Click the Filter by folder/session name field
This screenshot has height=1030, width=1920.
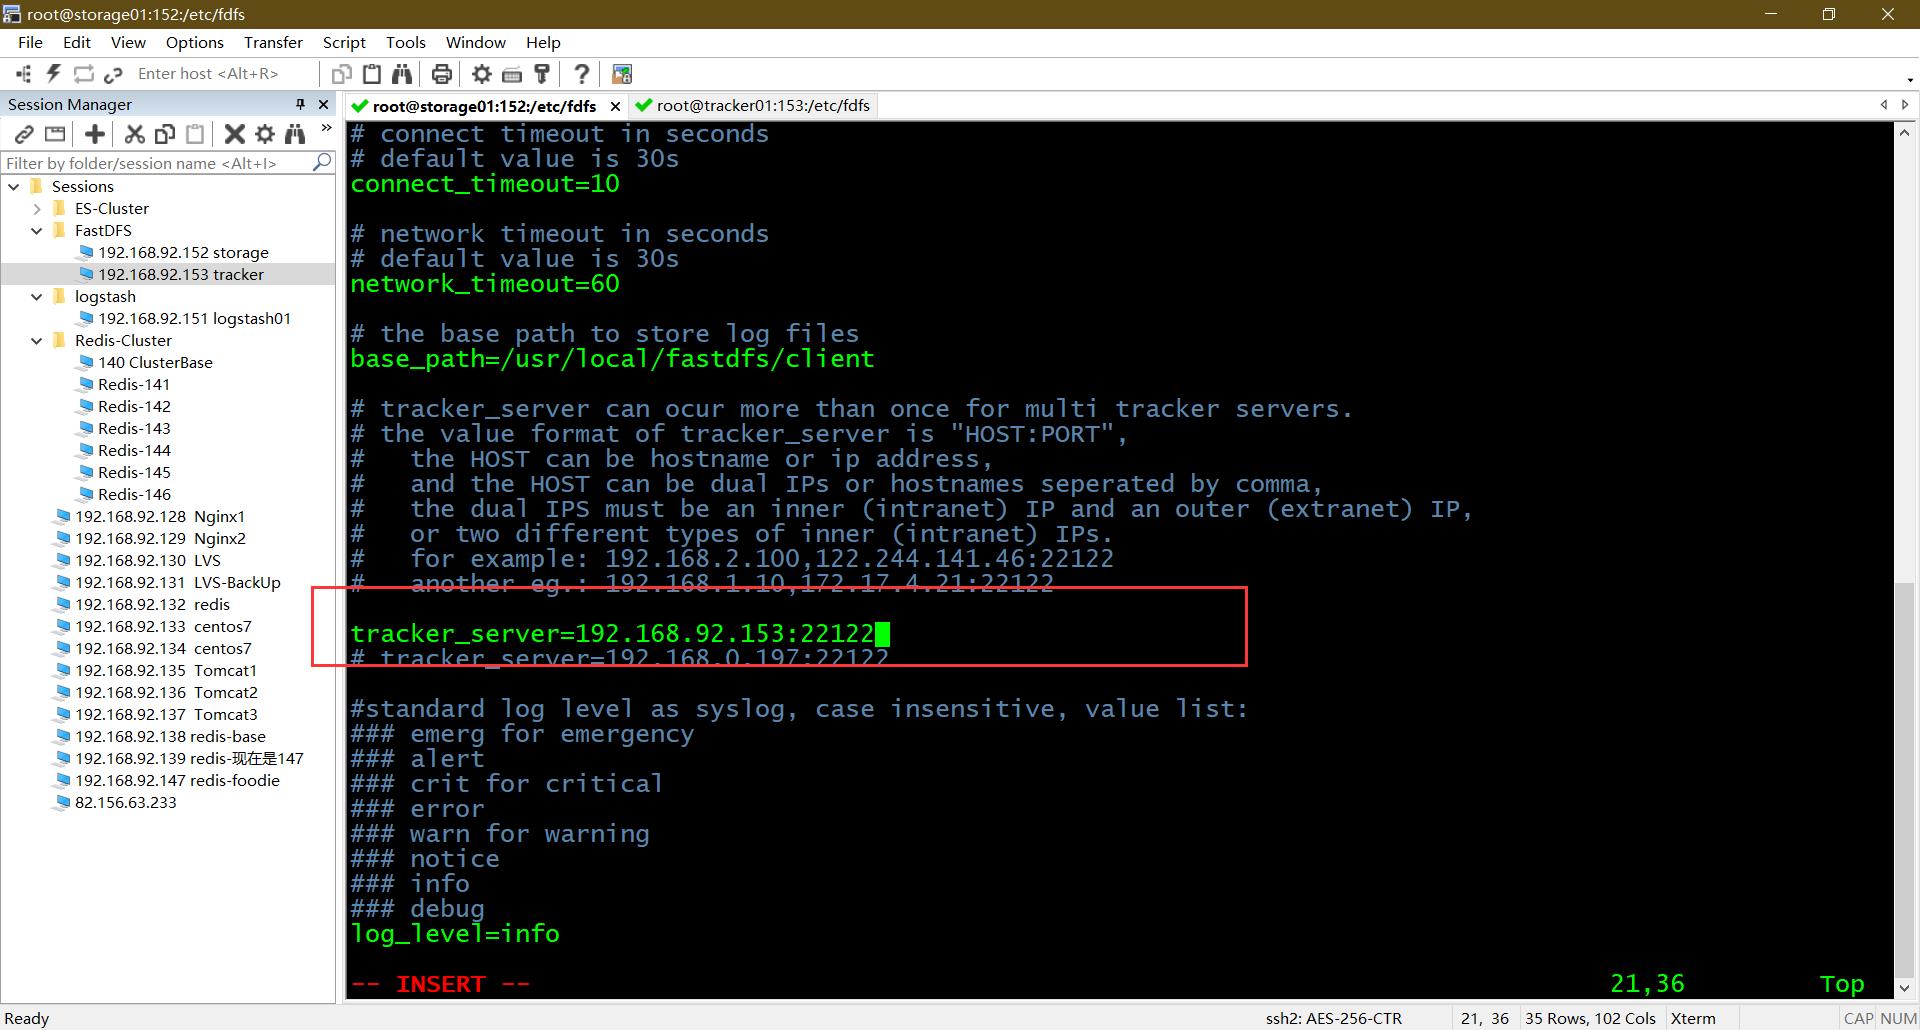coord(158,163)
